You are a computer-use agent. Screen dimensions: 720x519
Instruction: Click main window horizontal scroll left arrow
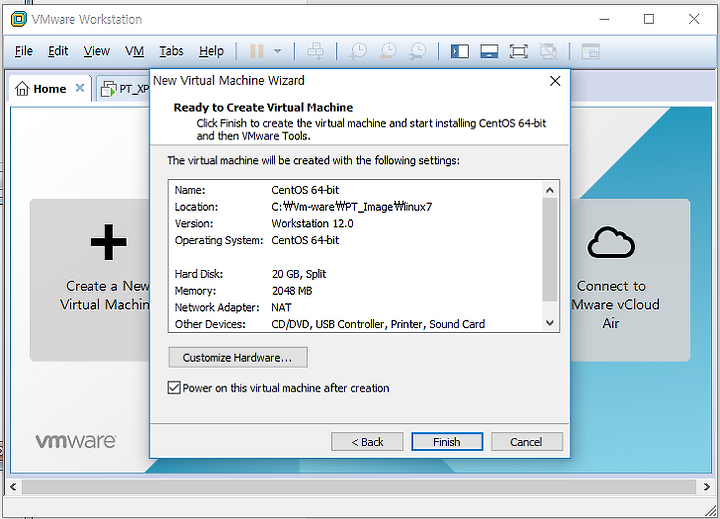pos(13,487)
